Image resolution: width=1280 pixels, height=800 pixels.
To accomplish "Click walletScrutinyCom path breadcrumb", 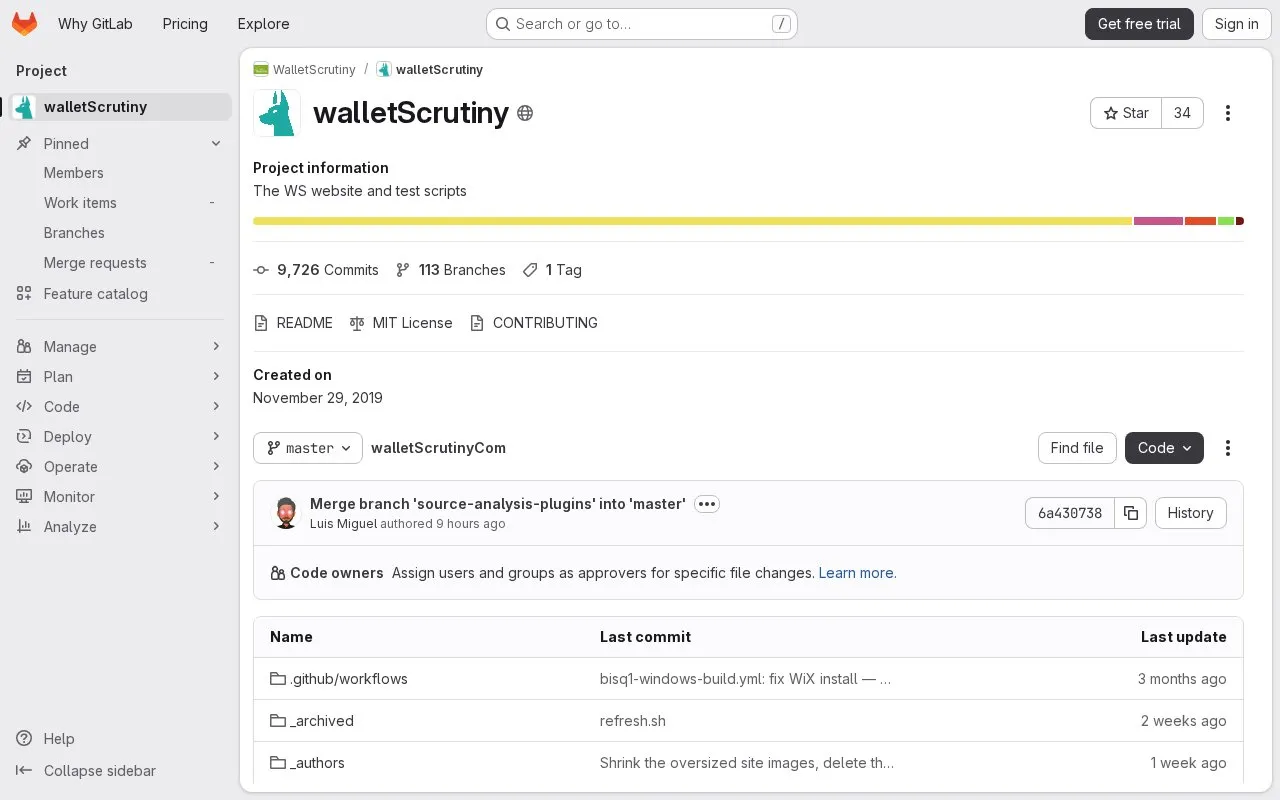I will (438, 448).
